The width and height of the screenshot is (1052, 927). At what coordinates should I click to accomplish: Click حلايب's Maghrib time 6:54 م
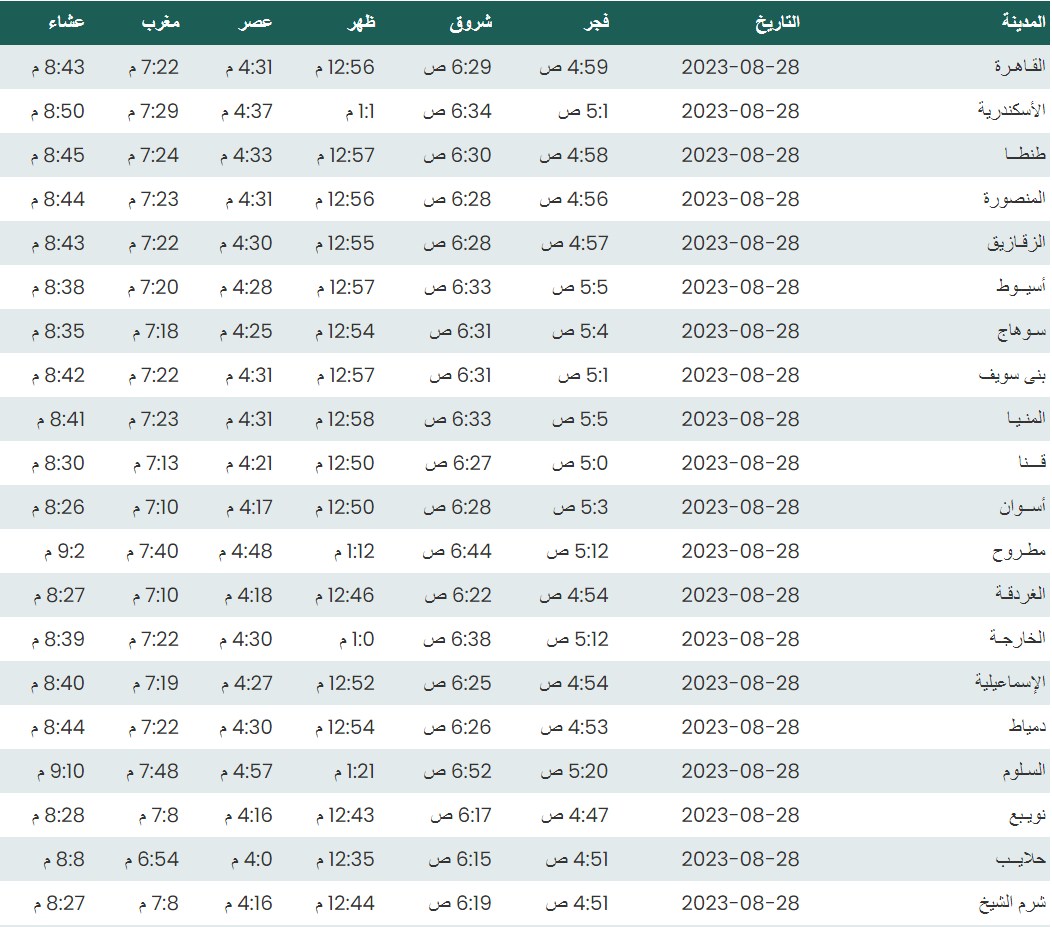tap(153, 859)
